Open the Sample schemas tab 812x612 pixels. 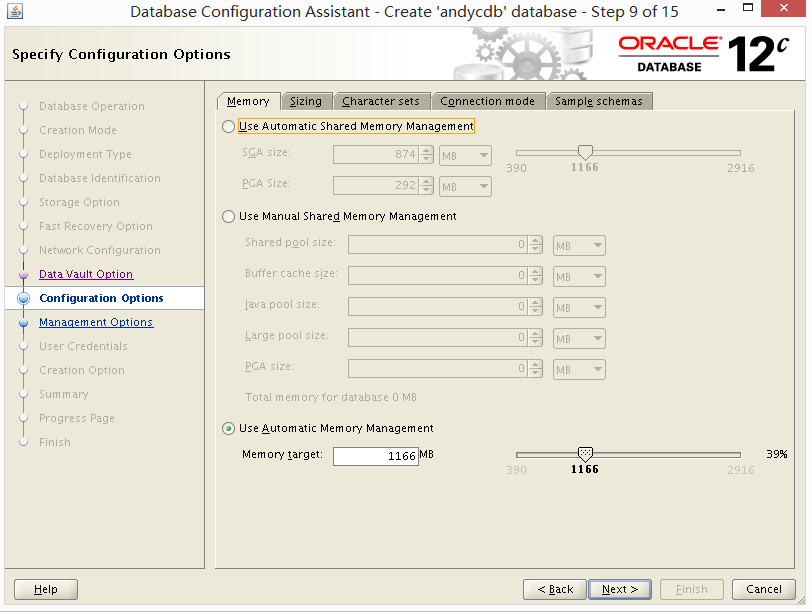(x=599, y=101)
